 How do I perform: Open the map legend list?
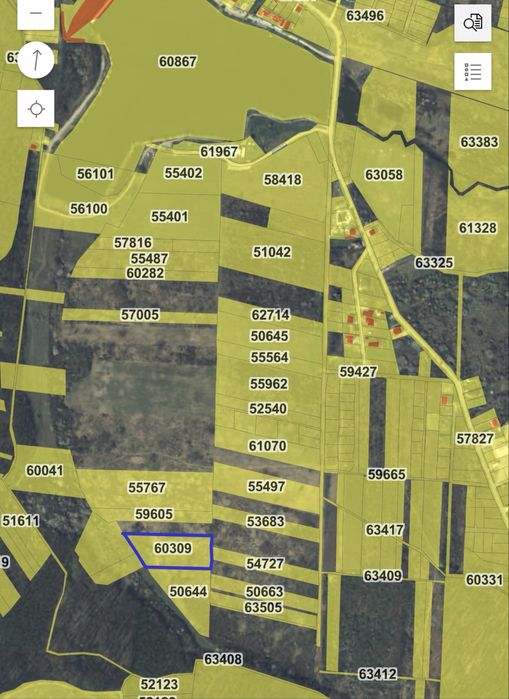pyautogui.click(x=473, y=72)
